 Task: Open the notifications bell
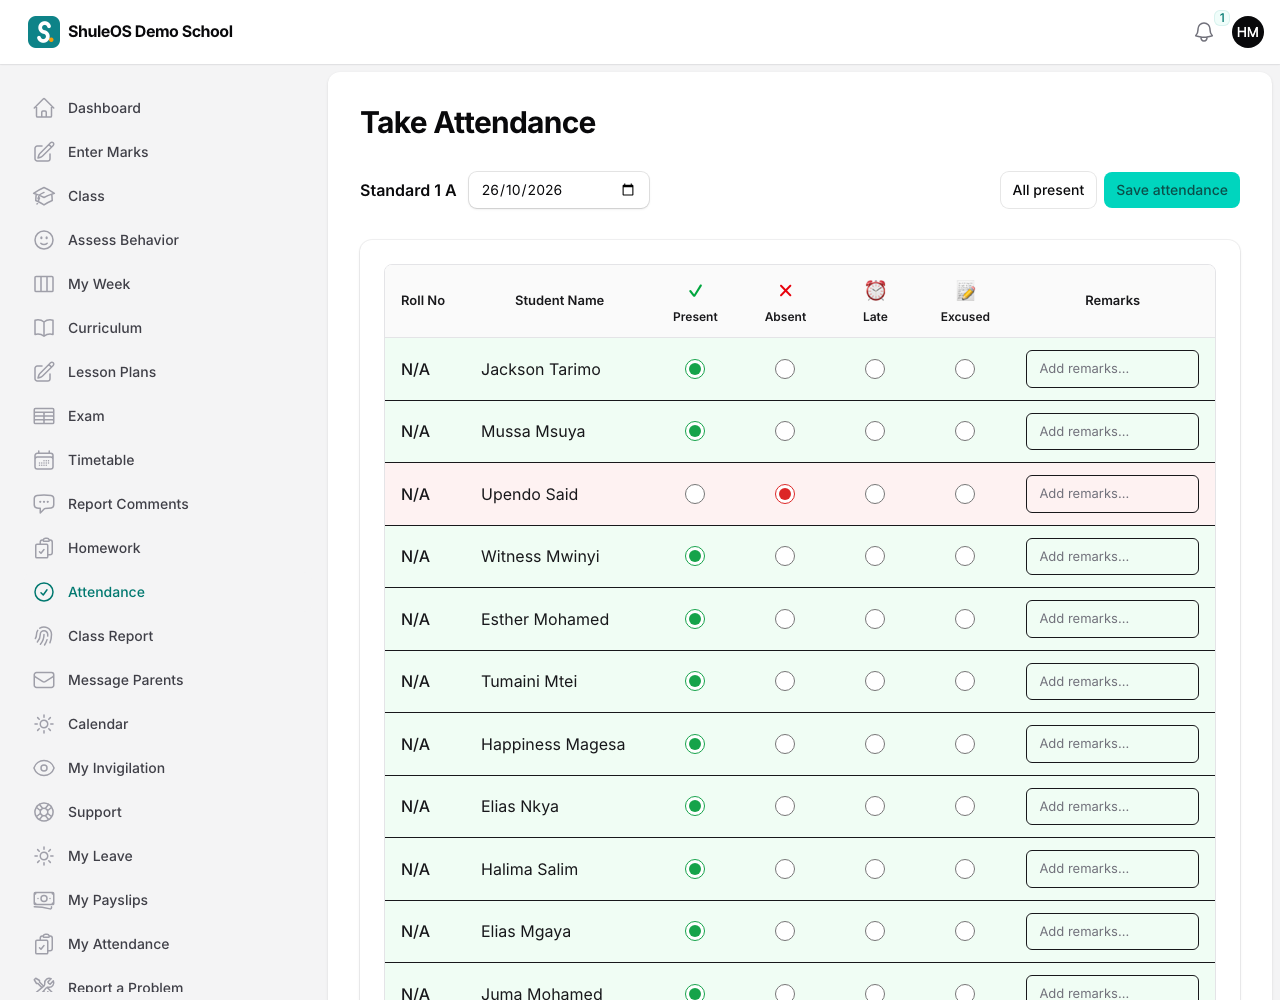coord(1204,32)
